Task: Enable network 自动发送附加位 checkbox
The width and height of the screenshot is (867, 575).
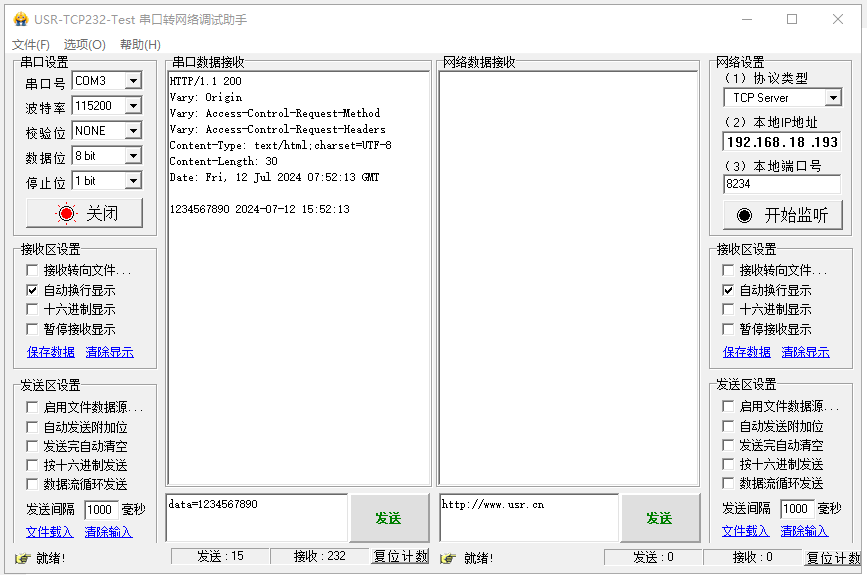Action: click(728, 426)
